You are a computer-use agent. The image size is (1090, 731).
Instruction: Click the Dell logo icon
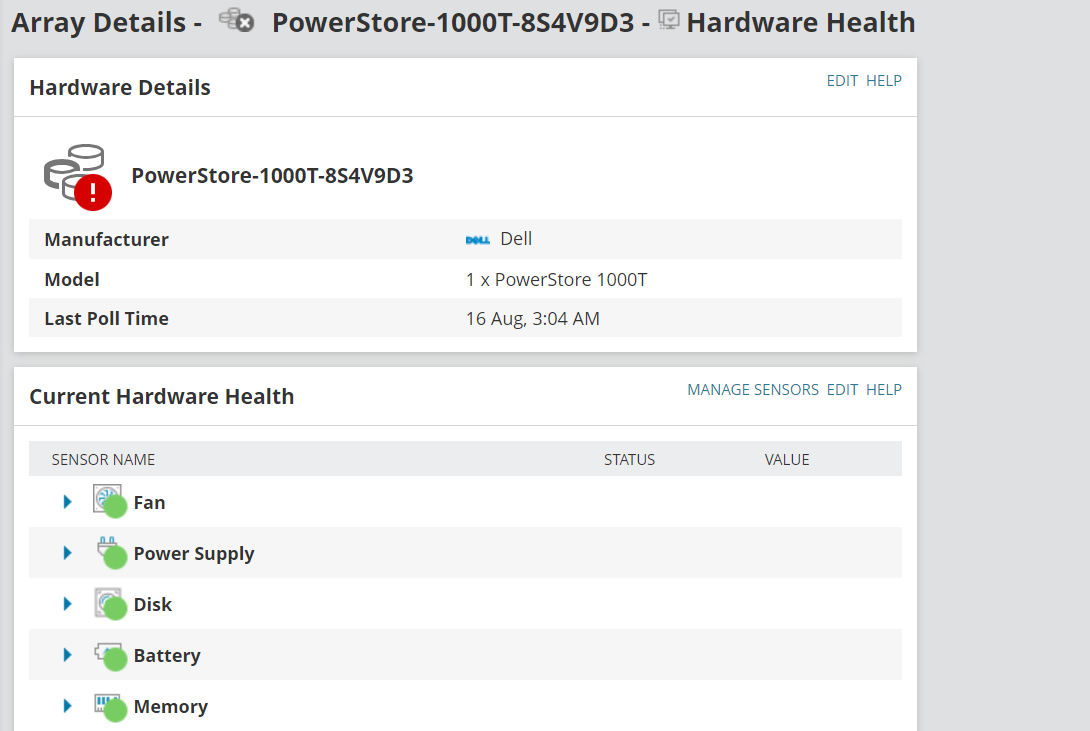[478, 240]
